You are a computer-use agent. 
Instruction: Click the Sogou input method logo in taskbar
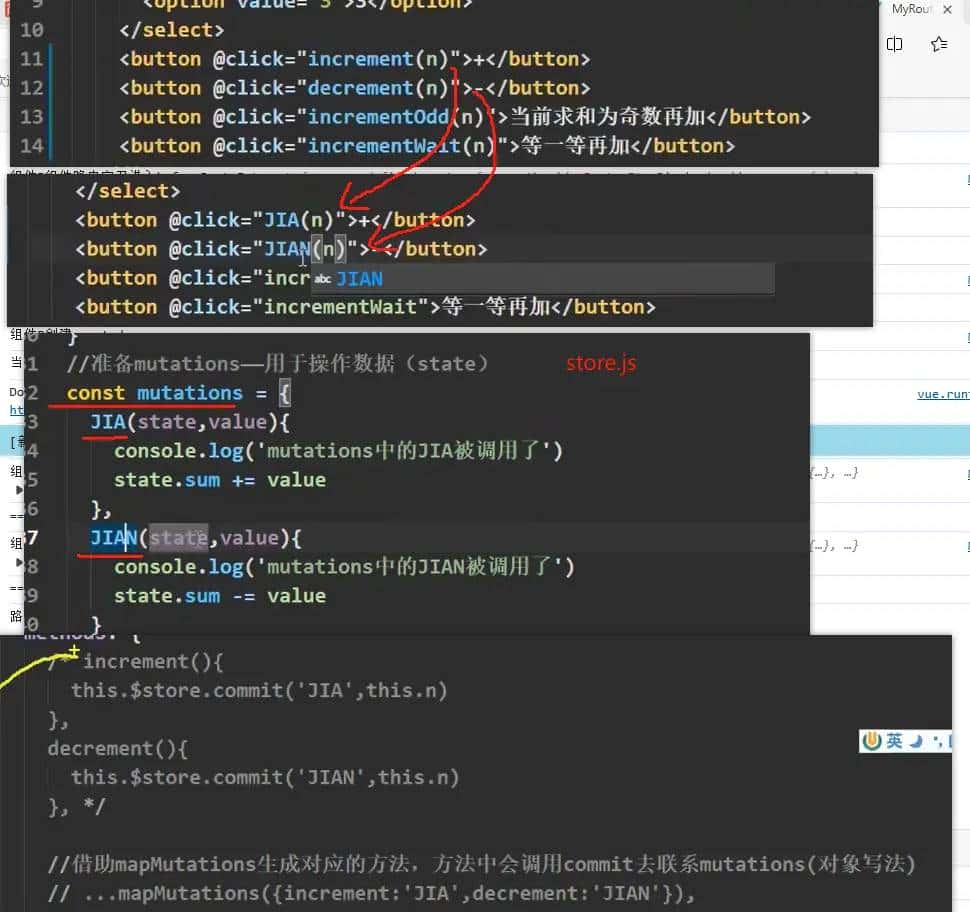click(871, 741)
